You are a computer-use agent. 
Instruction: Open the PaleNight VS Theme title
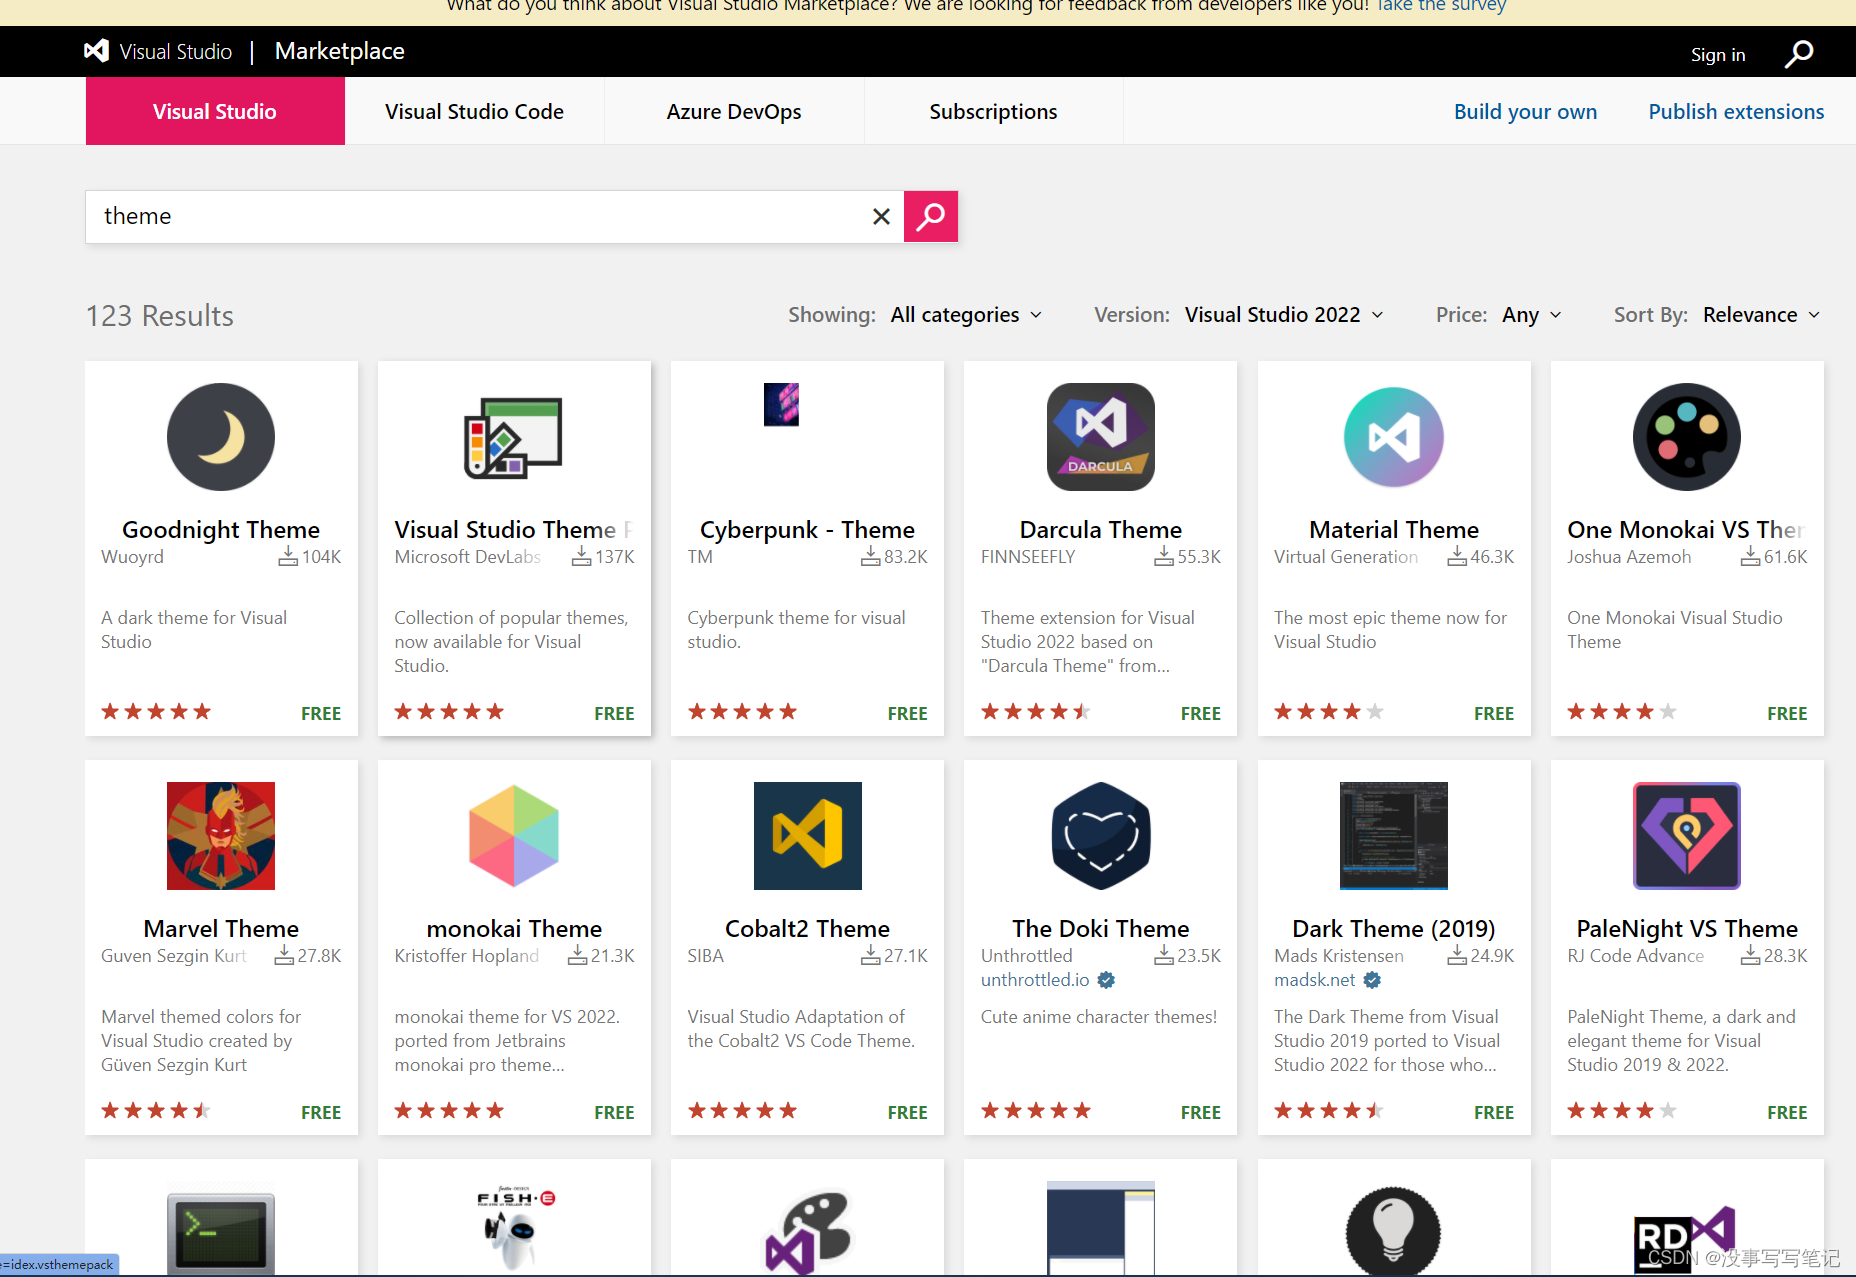[1687, 928]
